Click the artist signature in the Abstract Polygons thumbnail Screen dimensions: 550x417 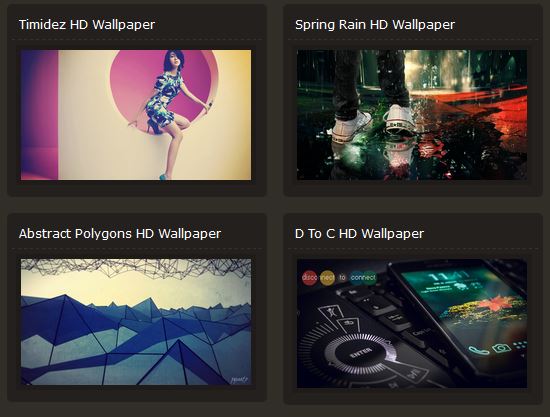[240, 380]
